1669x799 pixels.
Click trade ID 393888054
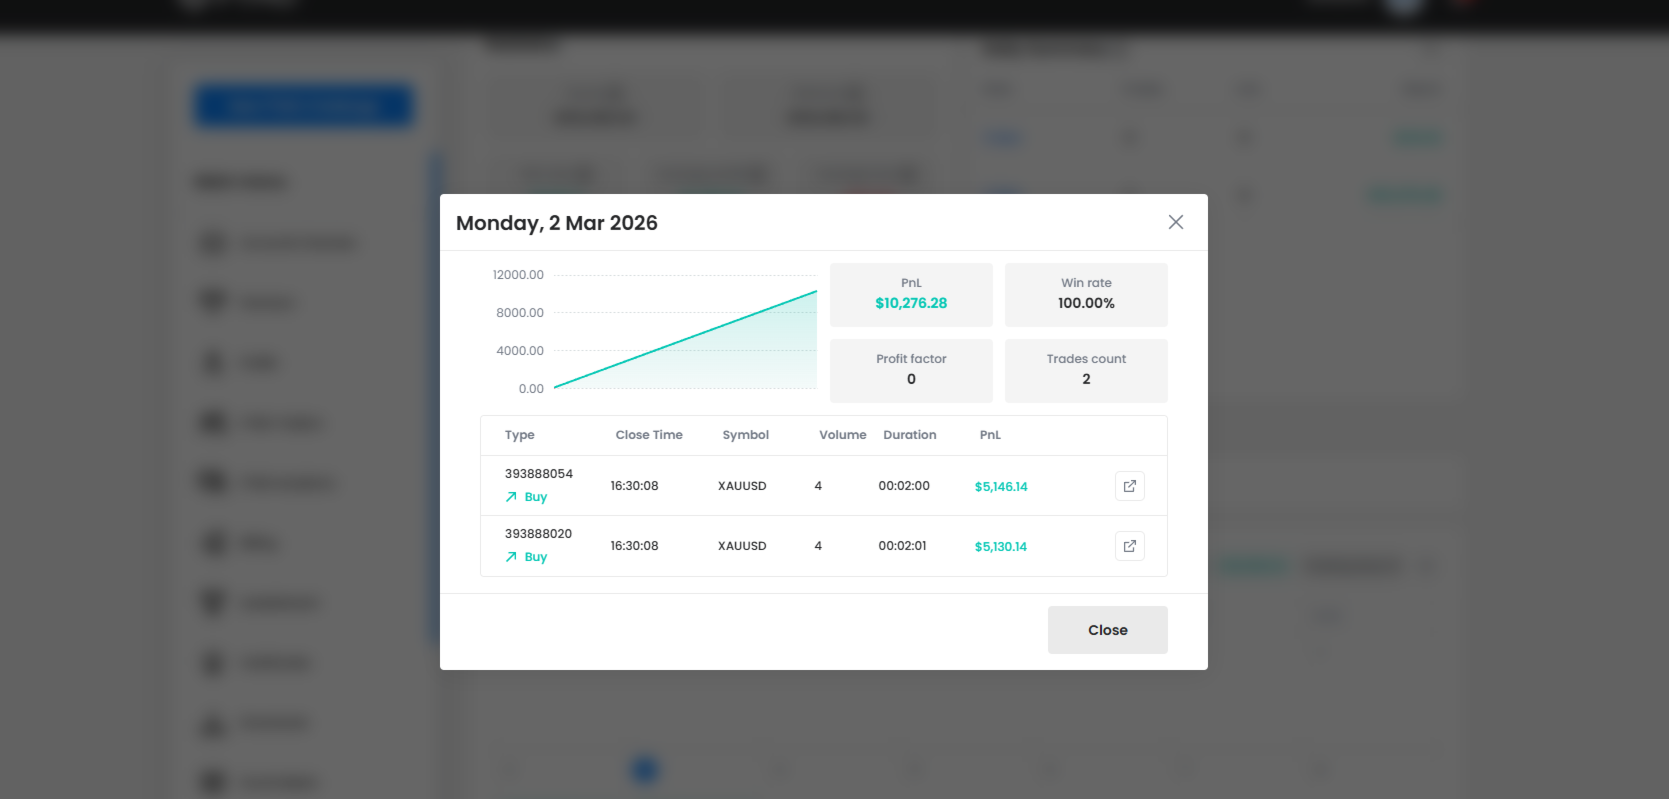tap(539, 474)
